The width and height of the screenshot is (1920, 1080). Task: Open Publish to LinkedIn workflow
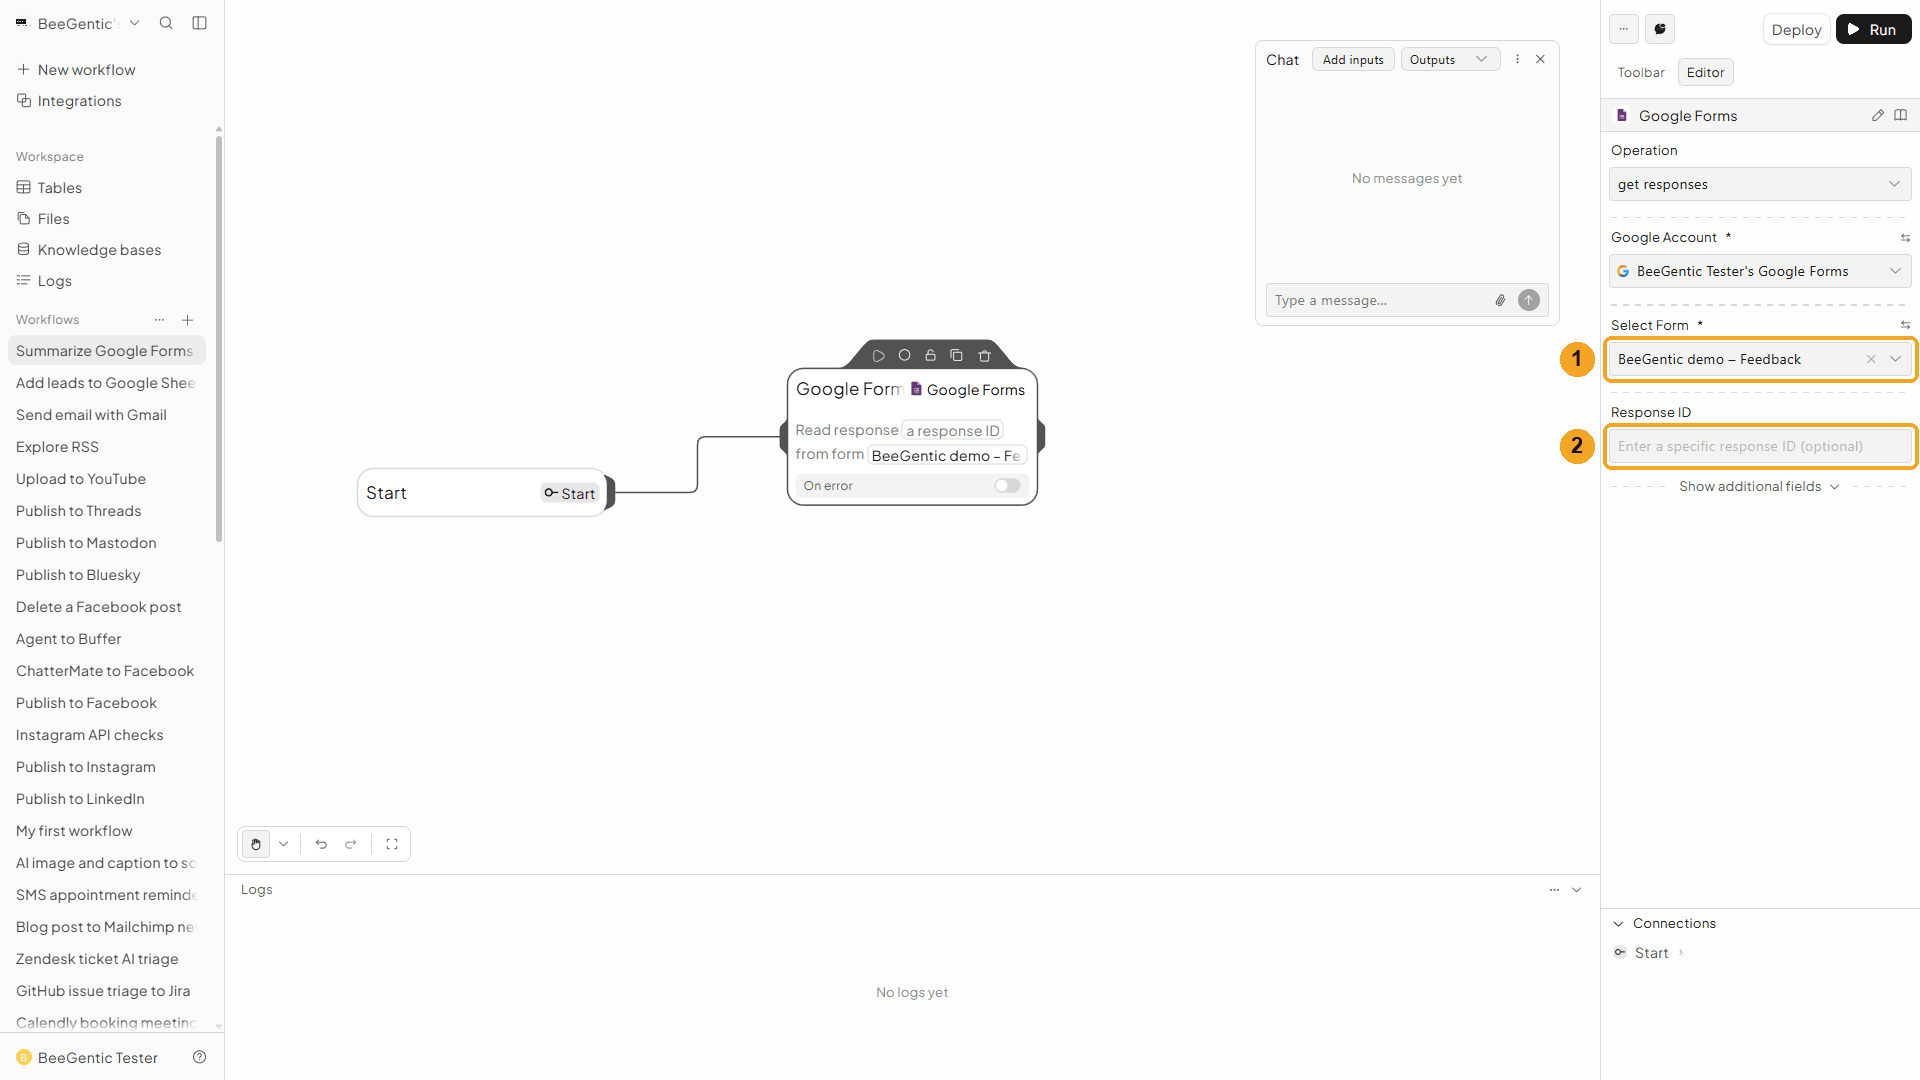coord(80,799)
